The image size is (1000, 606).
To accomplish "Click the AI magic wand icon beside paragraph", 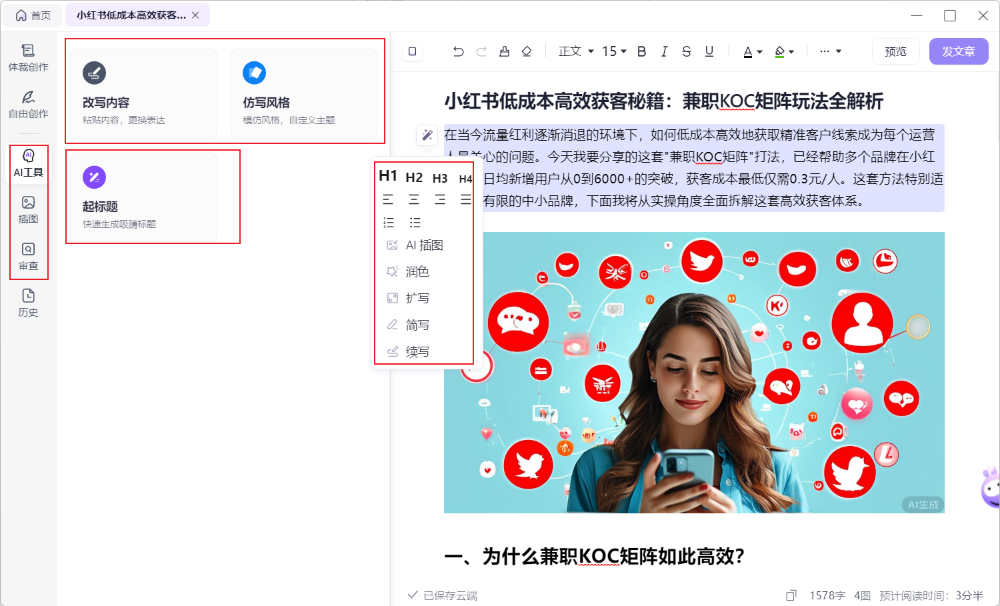I will click(427, 135).
